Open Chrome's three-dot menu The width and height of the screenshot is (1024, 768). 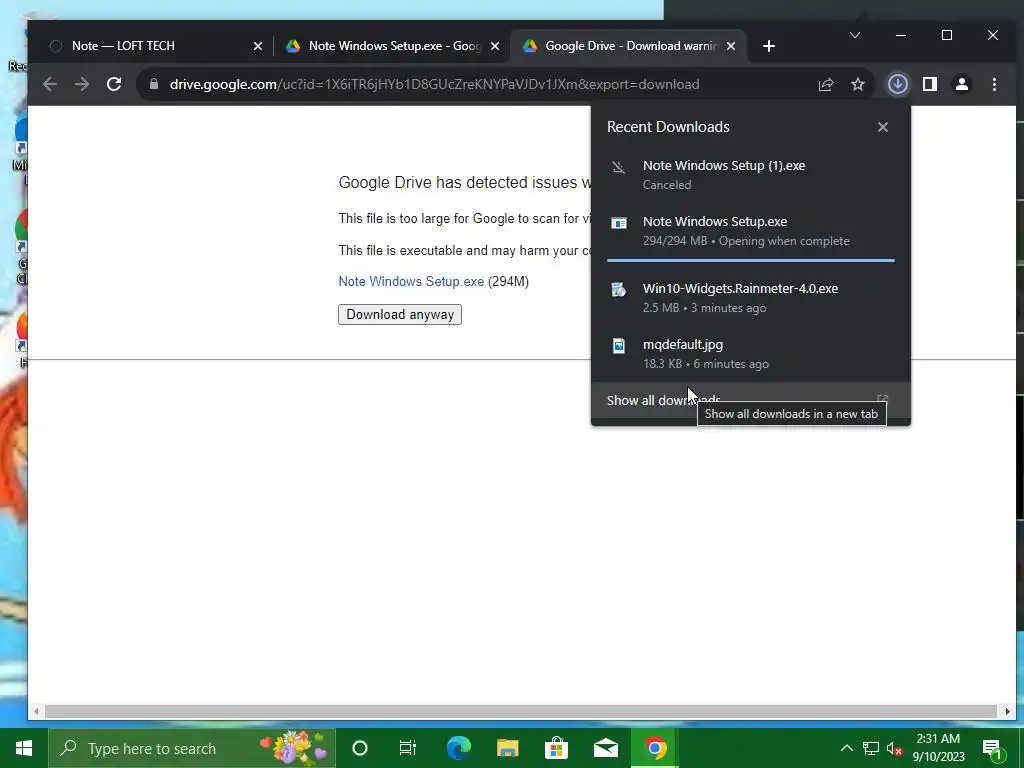tap(994, 84)
